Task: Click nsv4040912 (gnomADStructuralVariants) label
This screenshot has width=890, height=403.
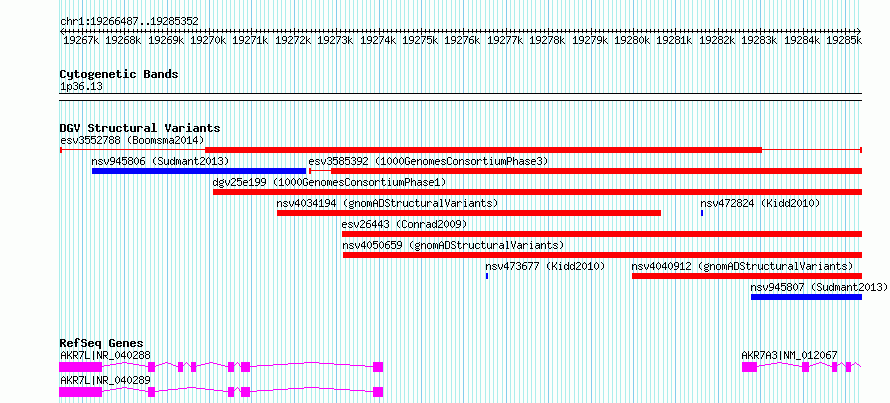Action: tap(742, 266)
